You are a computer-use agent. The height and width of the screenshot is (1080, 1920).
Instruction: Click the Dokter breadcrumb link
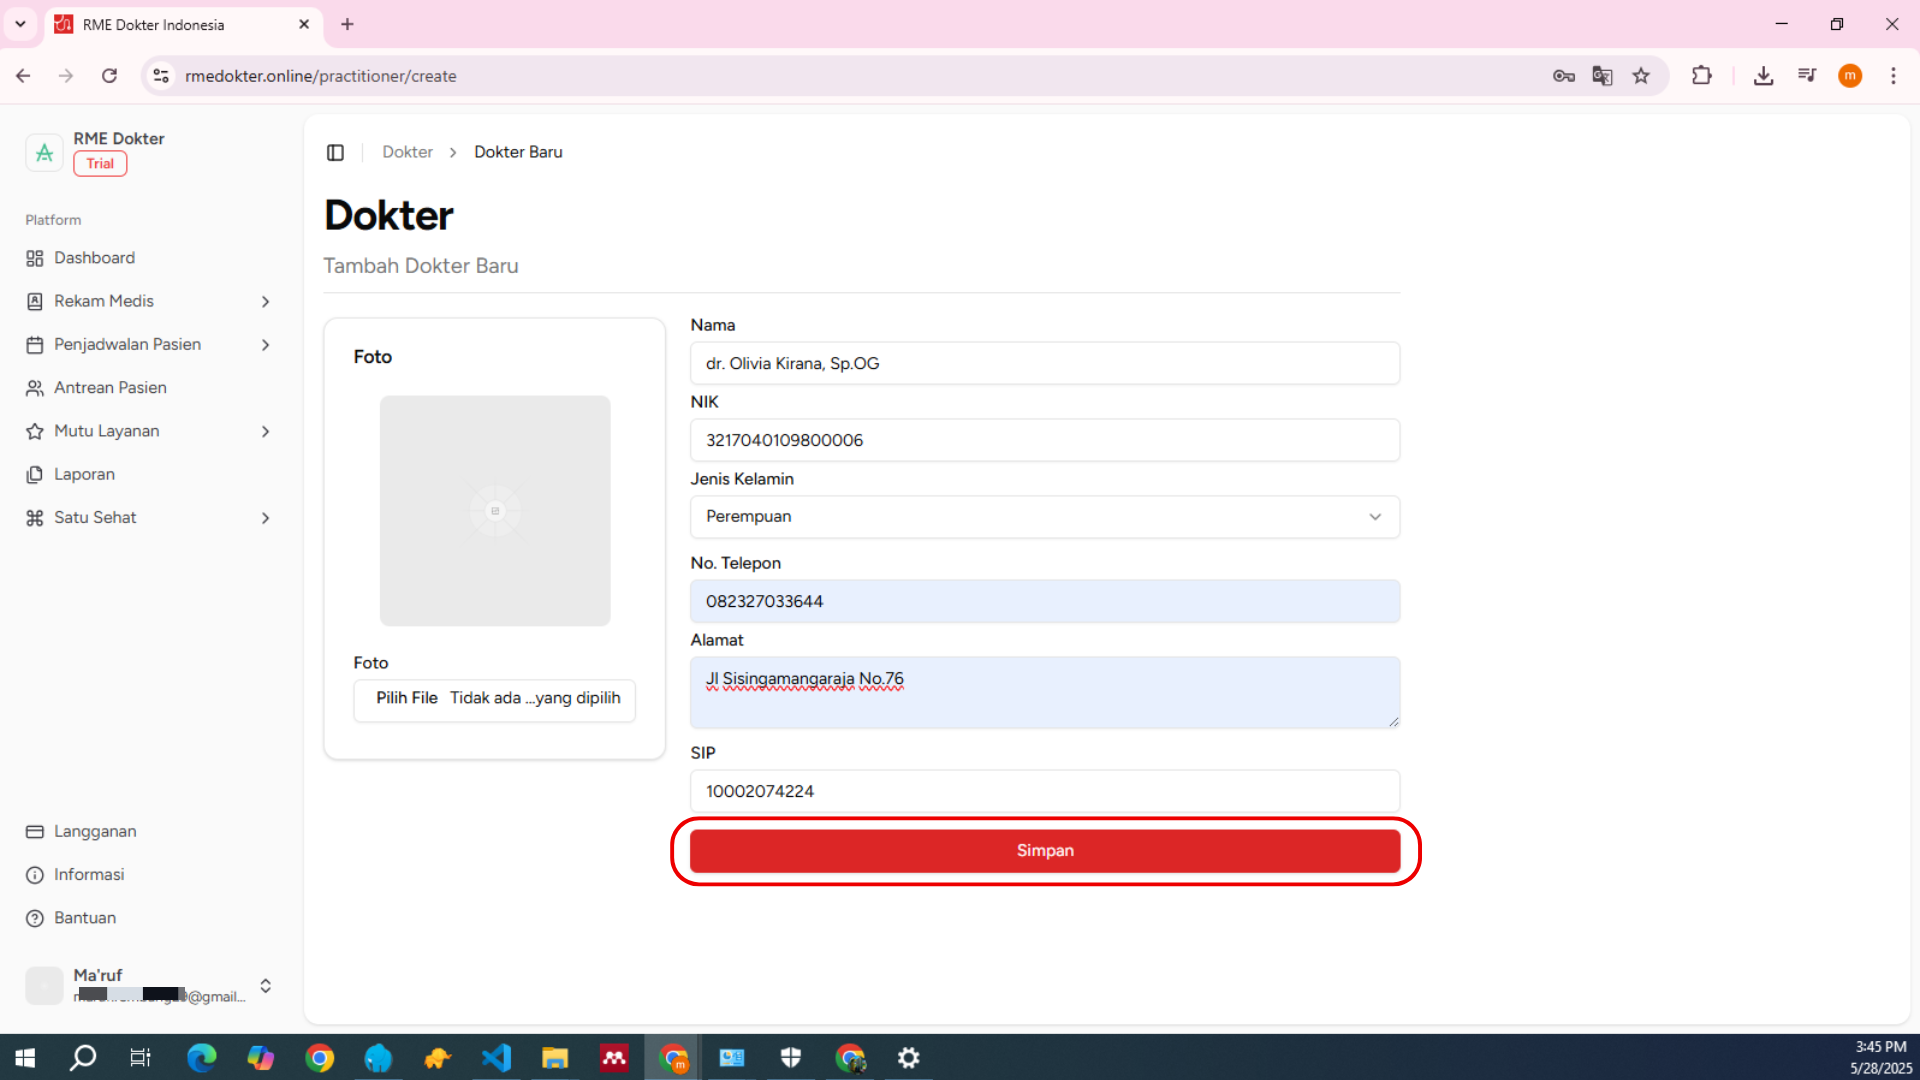pos(407,152)
